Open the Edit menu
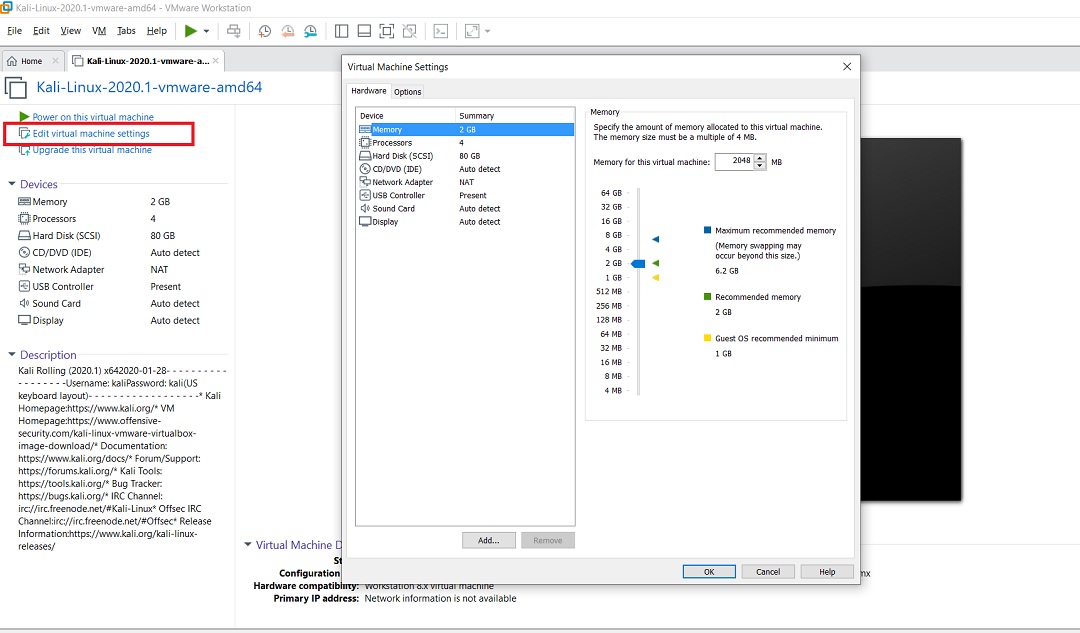Screen dimensions: 1080x633 41,31
